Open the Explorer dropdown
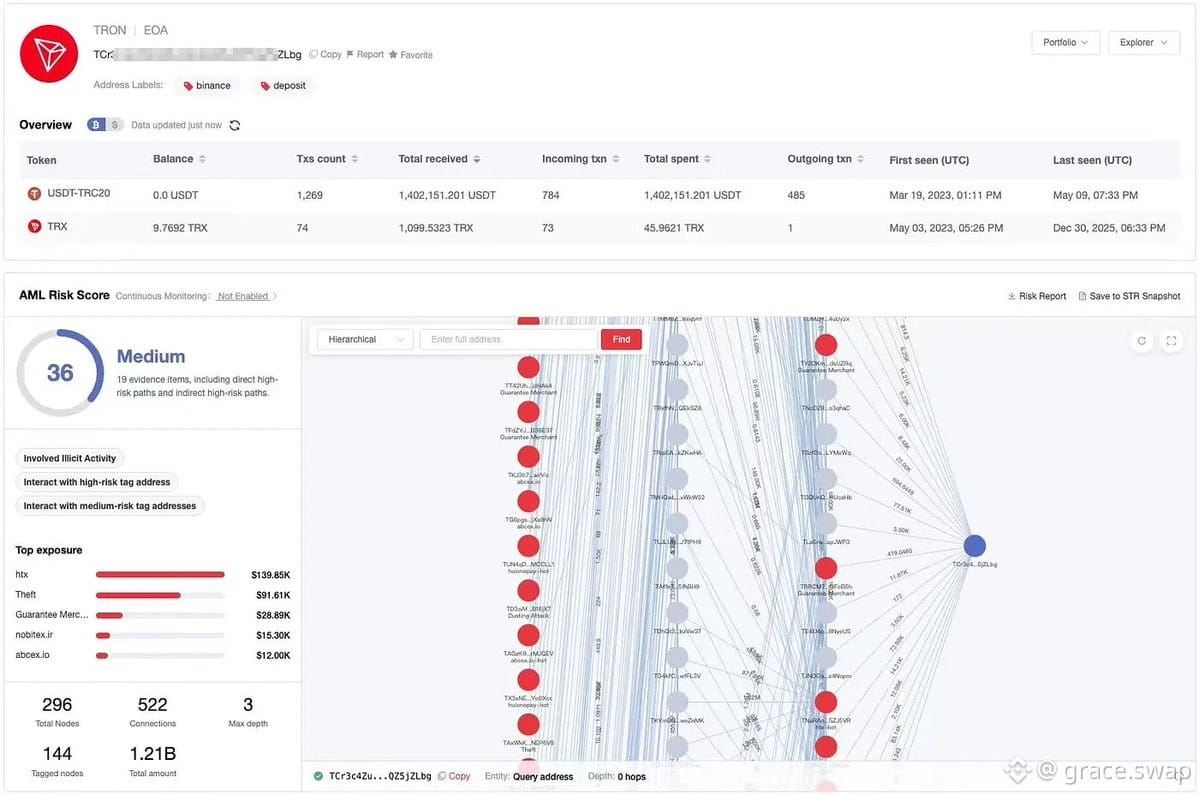The height and width of the screenshot is (795, 1199). click(1143, 43)
